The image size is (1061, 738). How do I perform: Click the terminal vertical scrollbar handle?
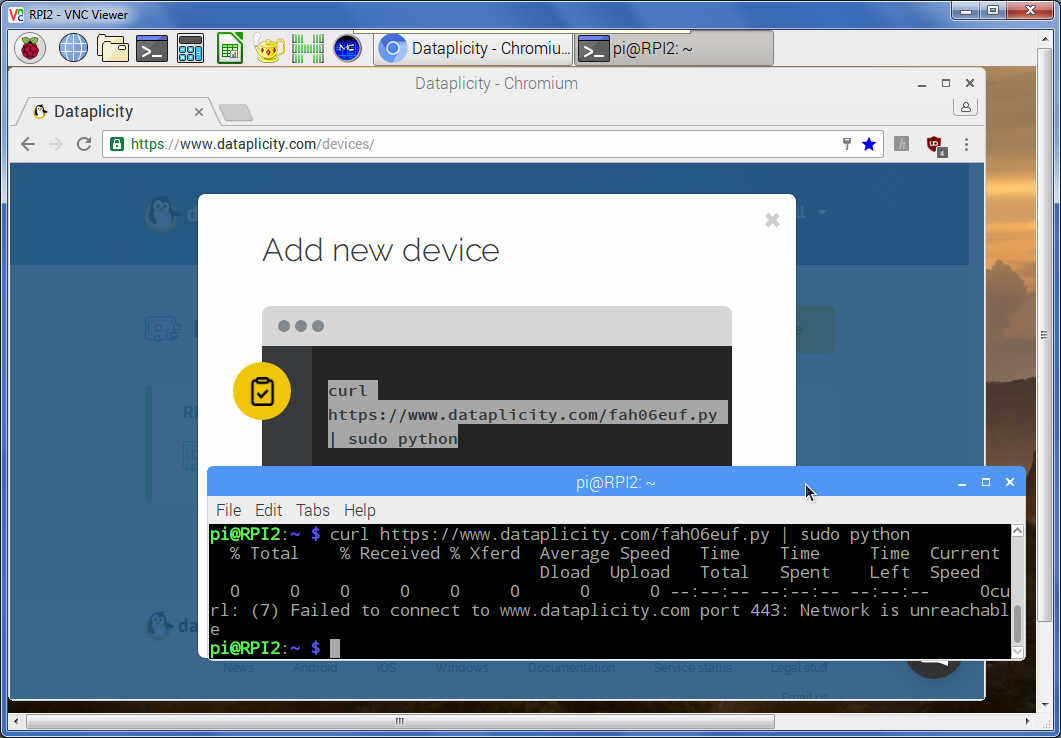point(1018,624)
